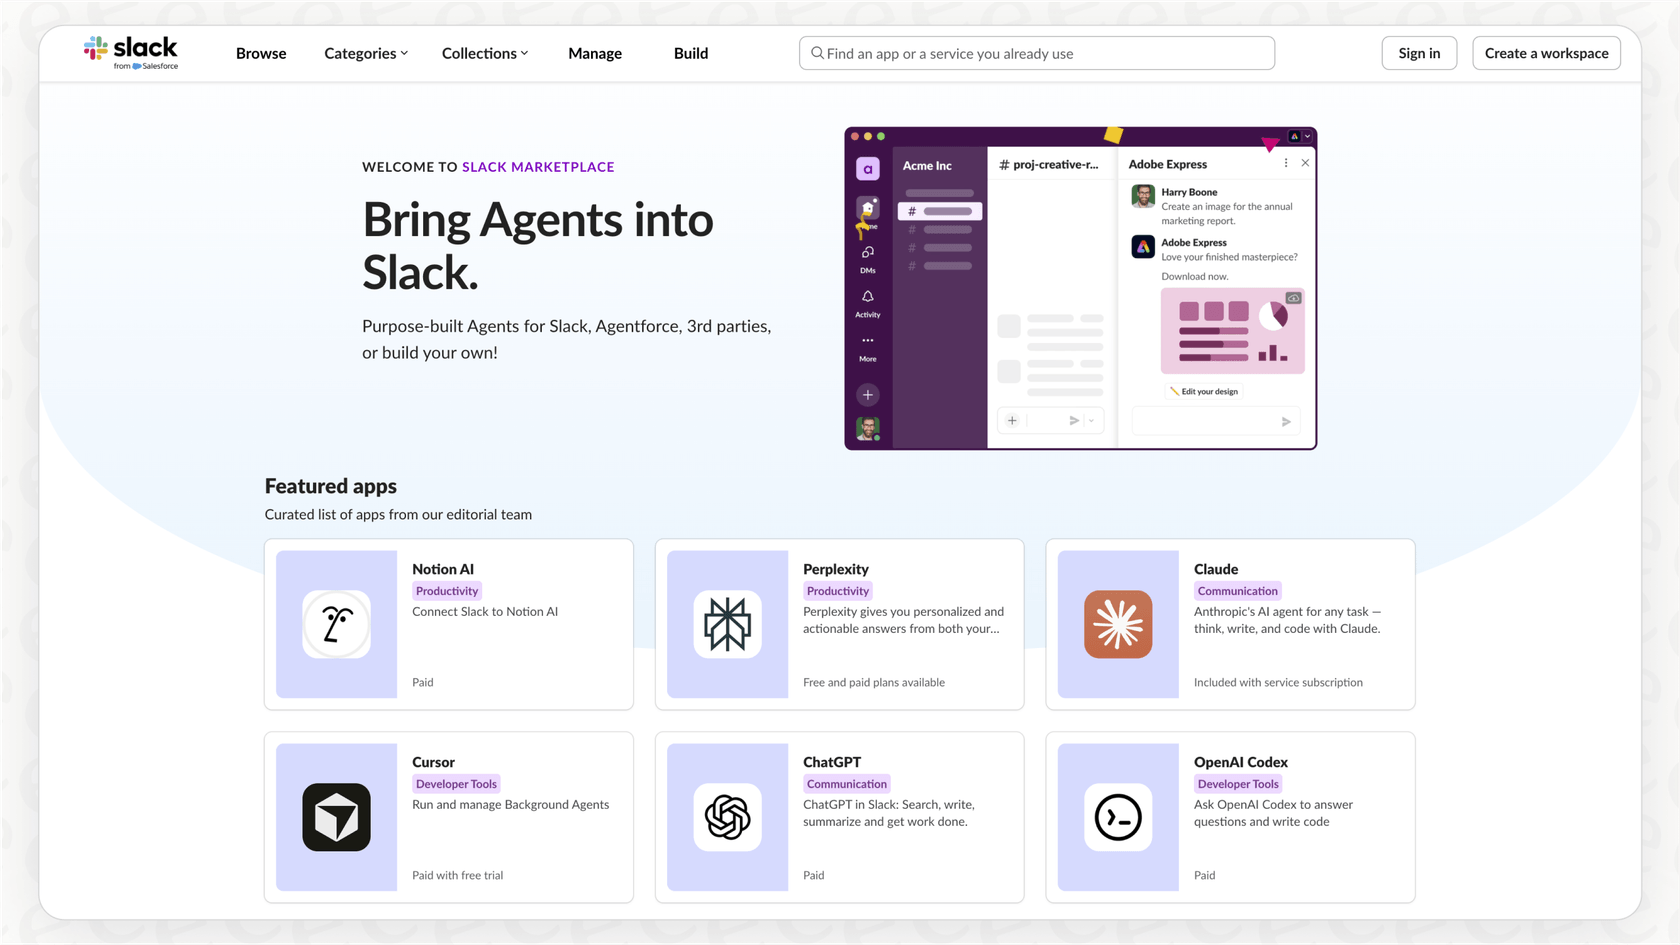Open the Categories dropdown
Screen dimensions: 1680x945
pyautogui.click(x=365, y=53)
